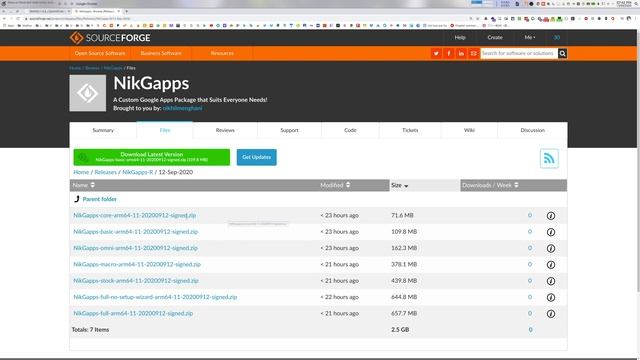Viewport: 640px width, 360px height.
Task: Sort files by Downloads / Week
Action: (x=490, y=185)
